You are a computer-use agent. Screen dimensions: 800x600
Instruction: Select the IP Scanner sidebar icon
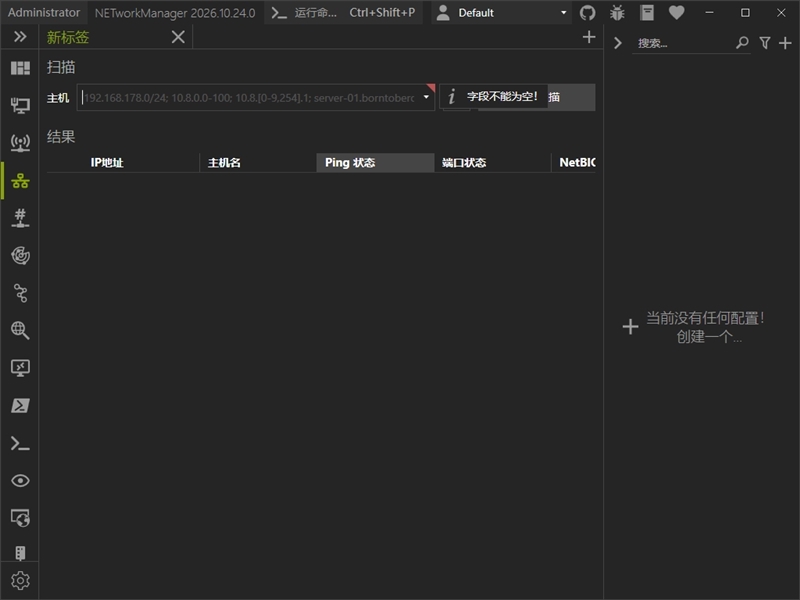pos(20,181)
